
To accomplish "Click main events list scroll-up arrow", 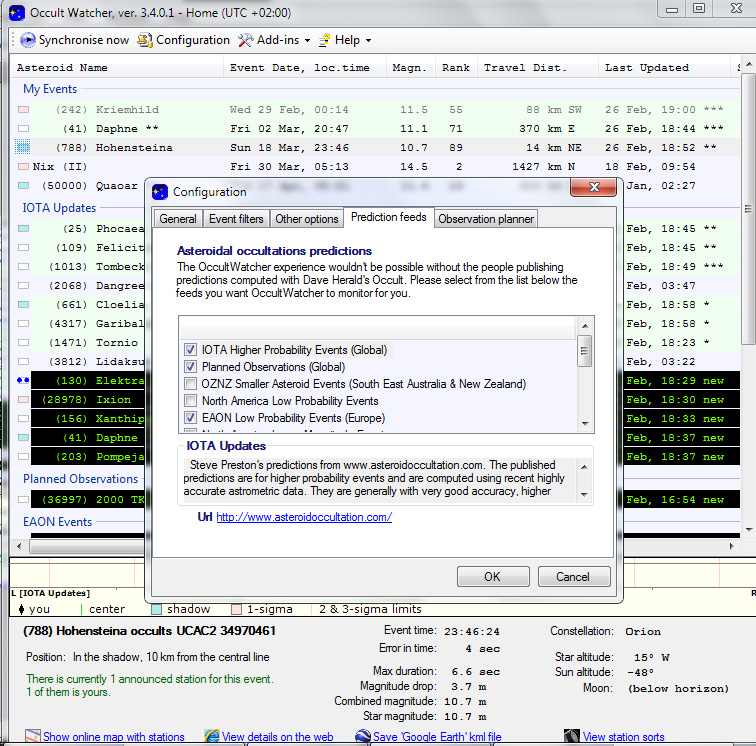I will pyautogui.click(x=749, y=64).
